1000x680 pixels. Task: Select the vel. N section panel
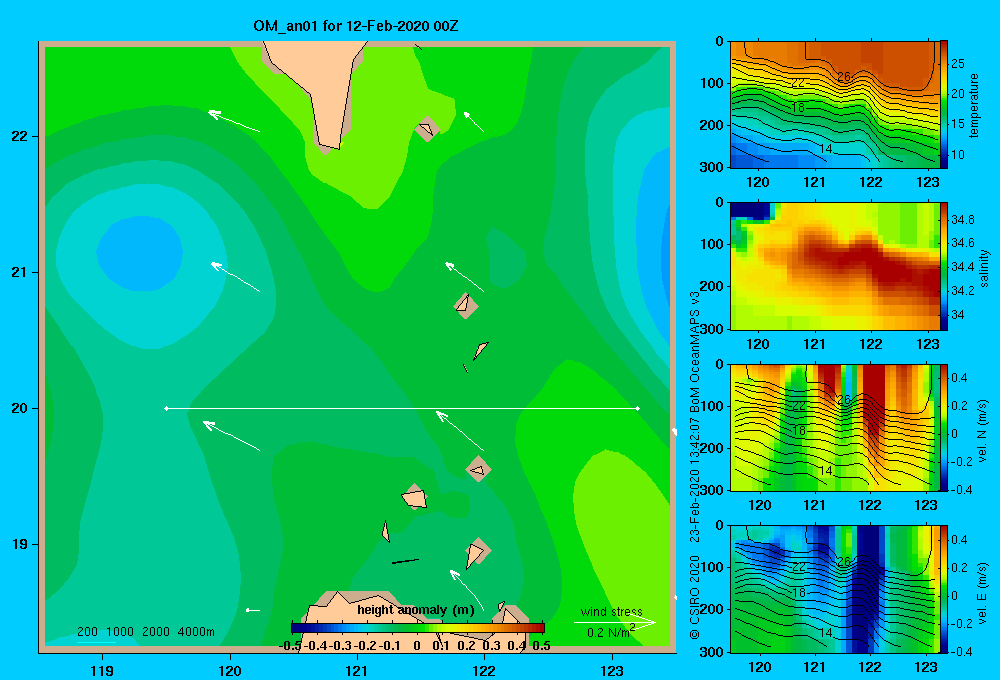tap(835, 427)
